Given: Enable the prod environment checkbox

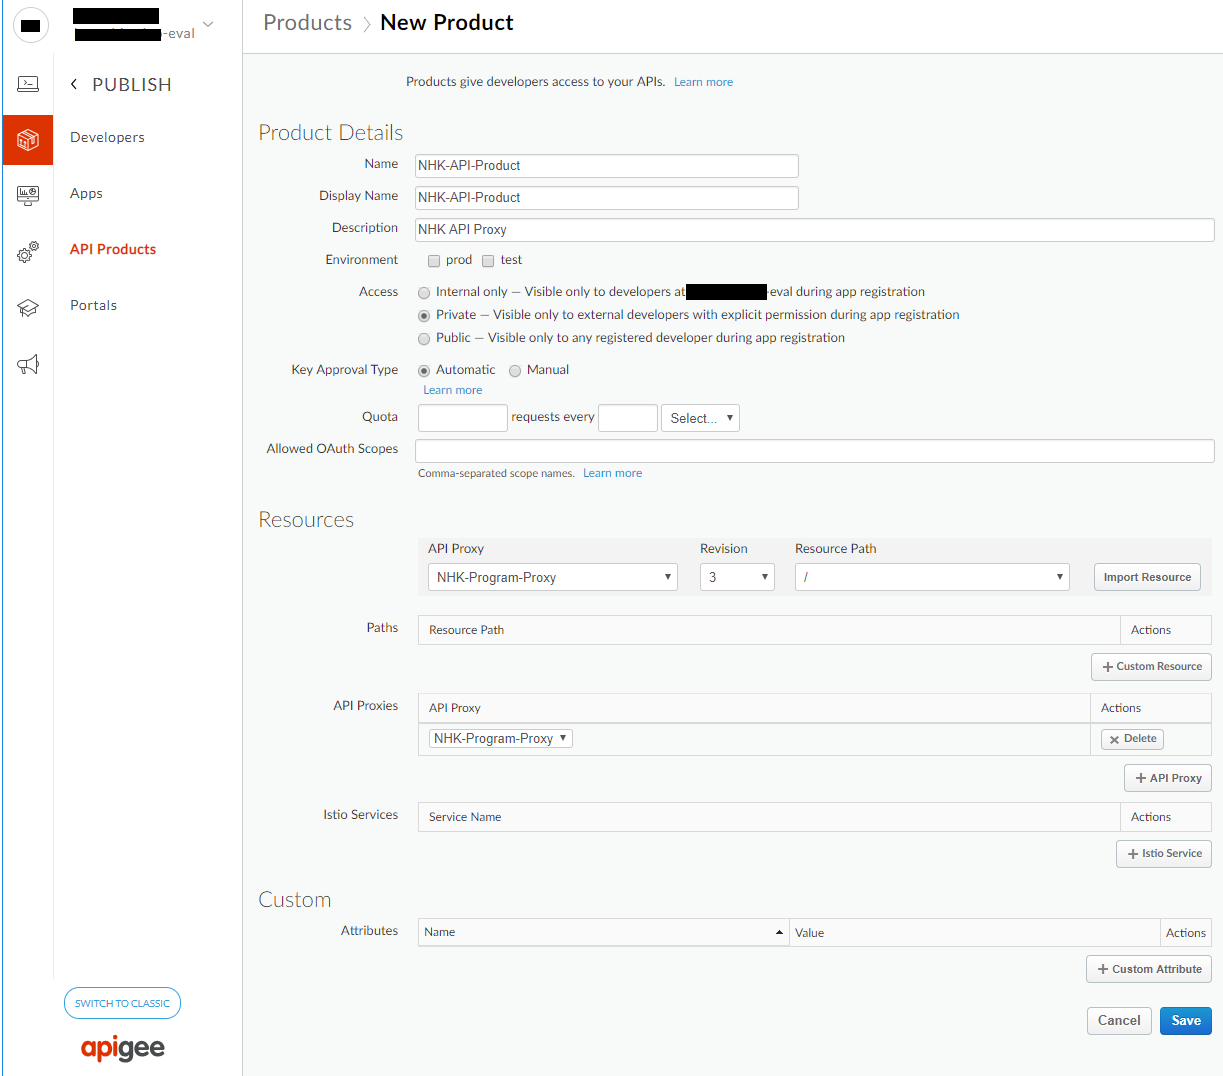Looking at the screenshot, I should click(434, 260).
